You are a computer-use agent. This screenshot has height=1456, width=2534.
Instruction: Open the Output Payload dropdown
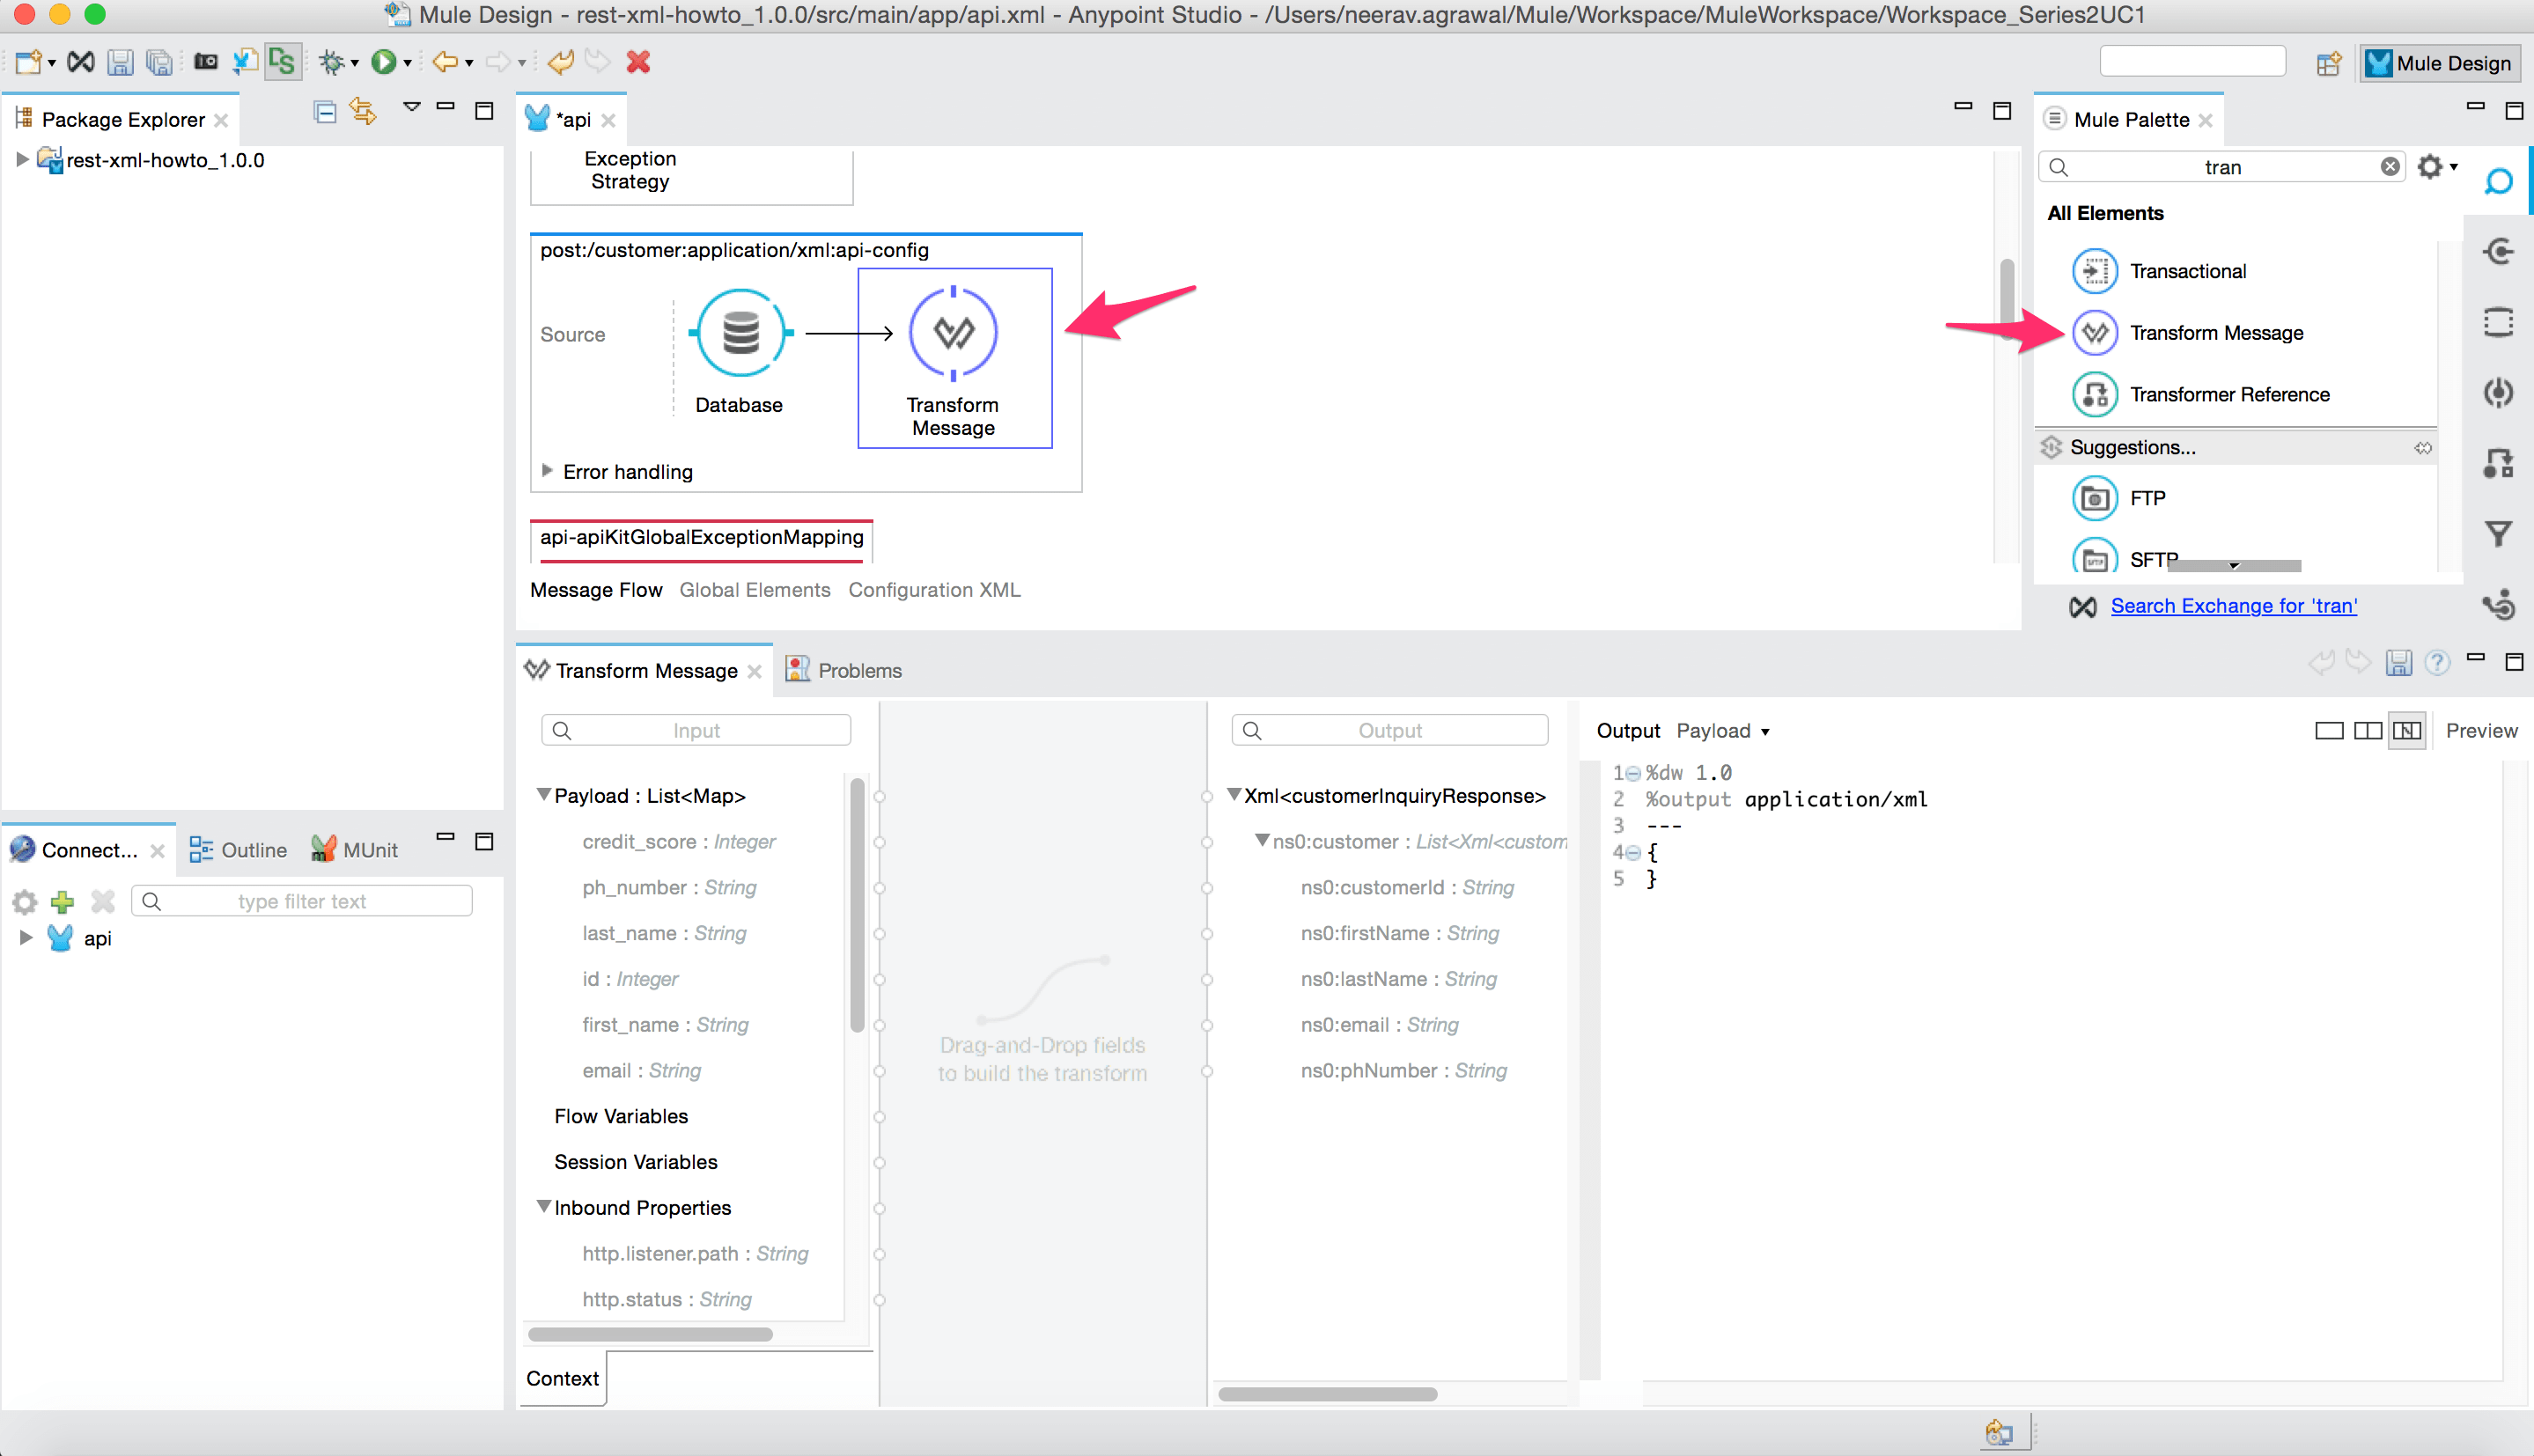point(1722,731)
